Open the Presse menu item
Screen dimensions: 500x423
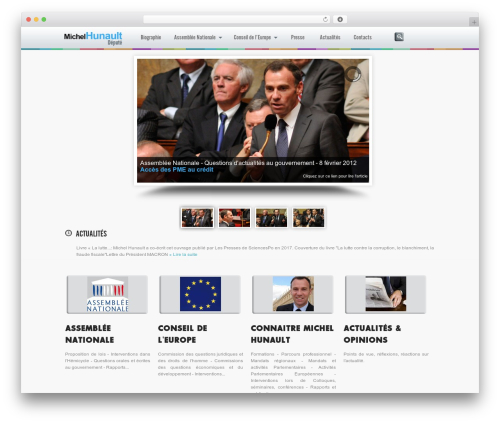(x=298, y=37)
